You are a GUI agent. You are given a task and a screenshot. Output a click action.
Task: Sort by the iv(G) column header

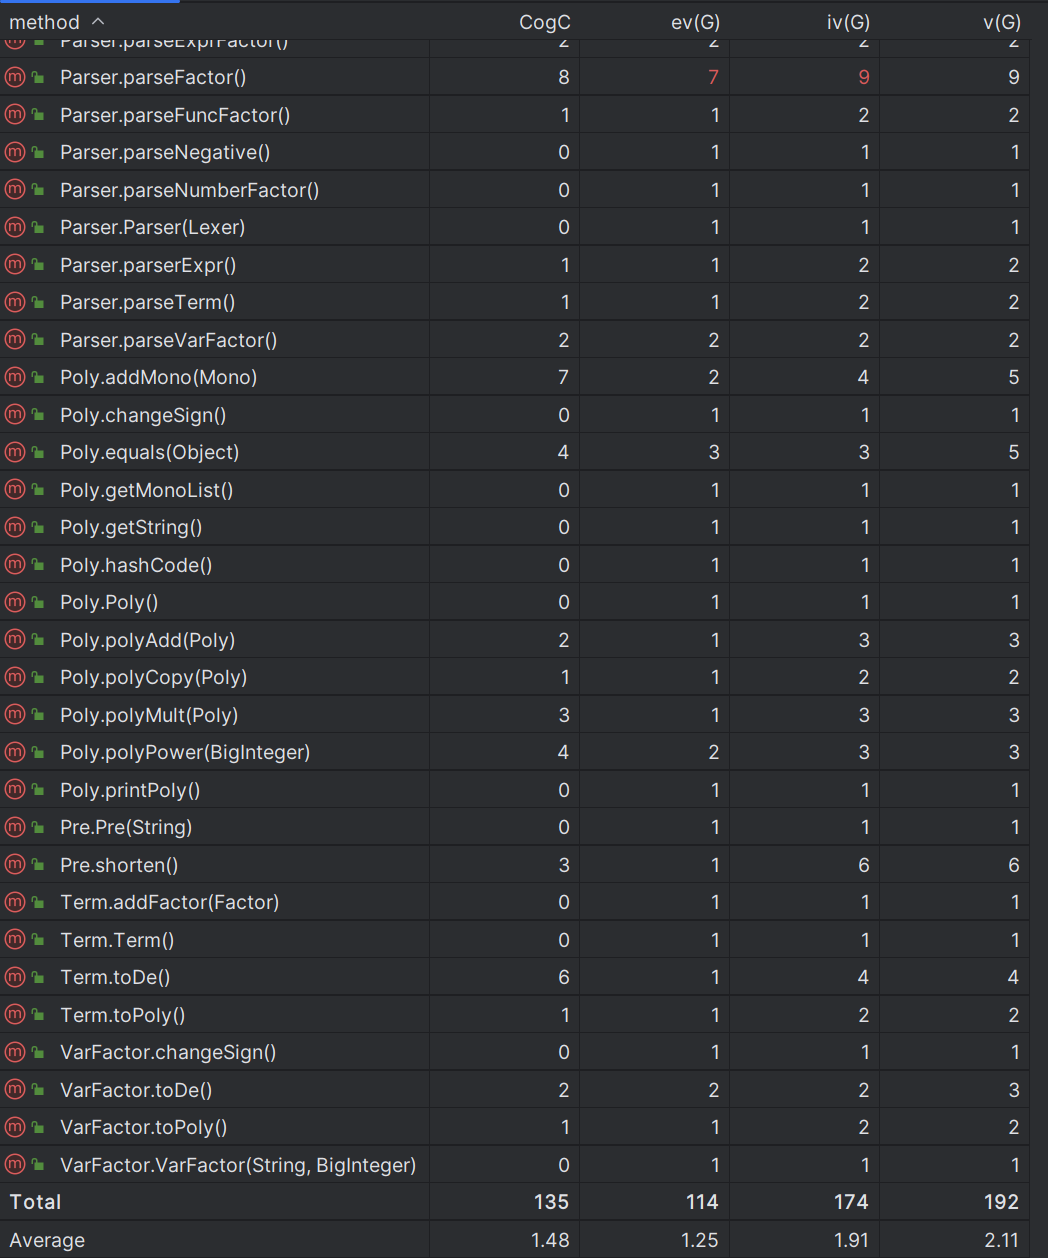pyautogui.click(x=848, y=22)
